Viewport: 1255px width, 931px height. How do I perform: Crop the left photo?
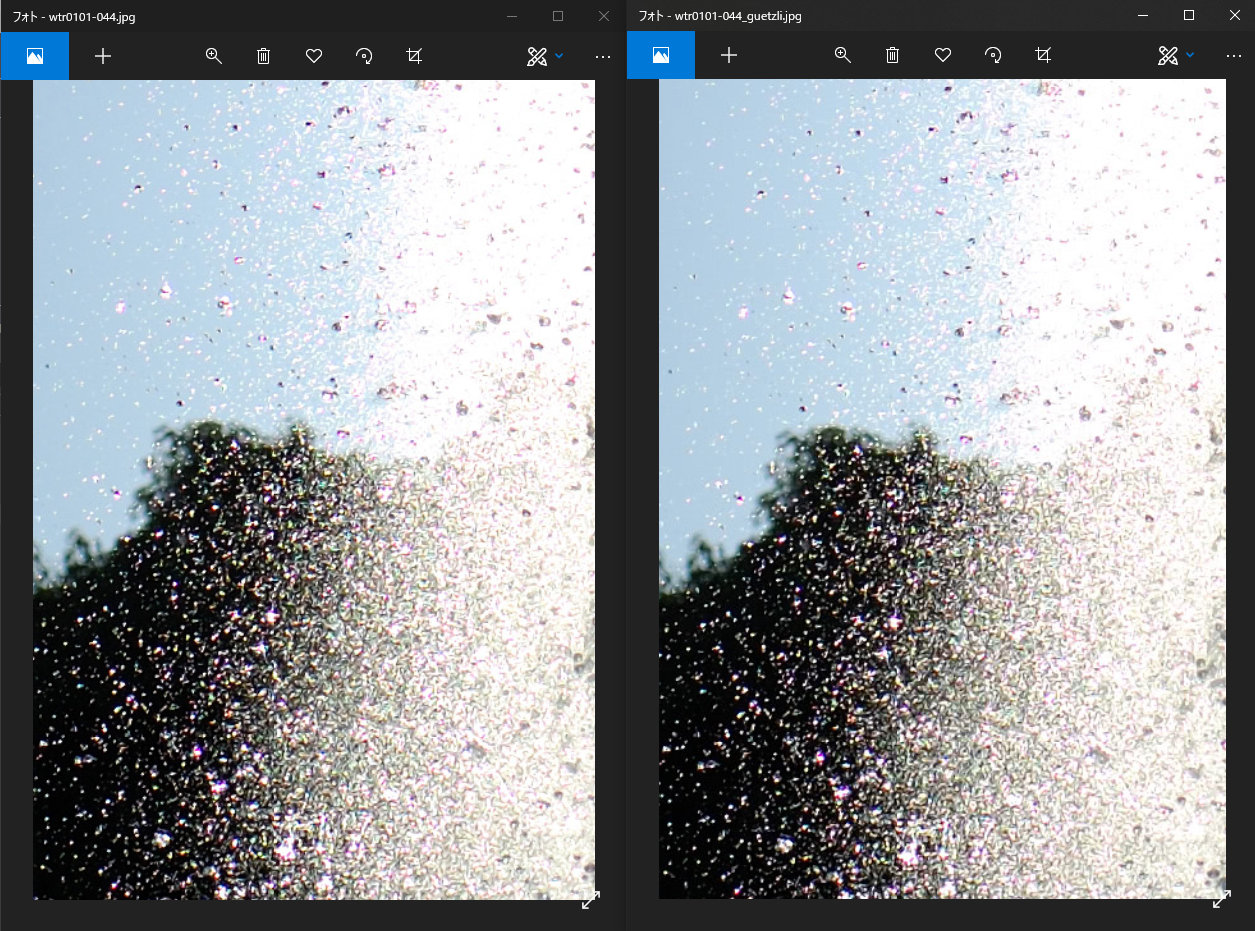(x=414, y=56)
